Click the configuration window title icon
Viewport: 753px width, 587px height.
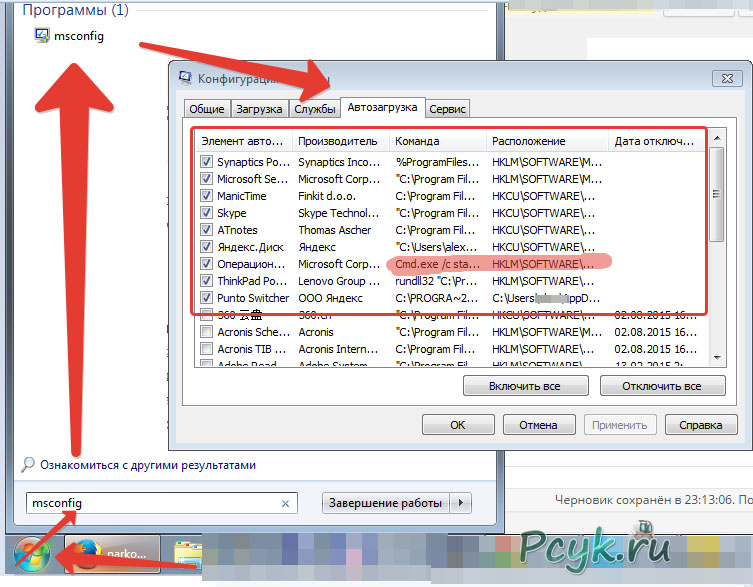tap(185, 78)
